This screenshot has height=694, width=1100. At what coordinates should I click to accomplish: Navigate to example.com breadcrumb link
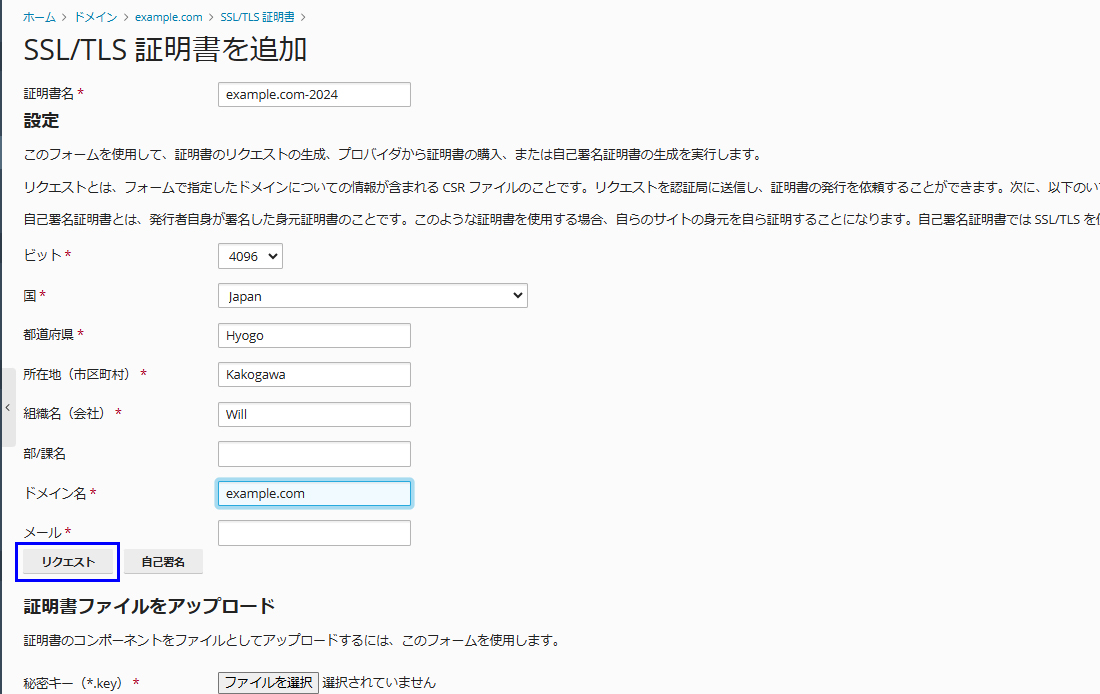click(168, 17)
